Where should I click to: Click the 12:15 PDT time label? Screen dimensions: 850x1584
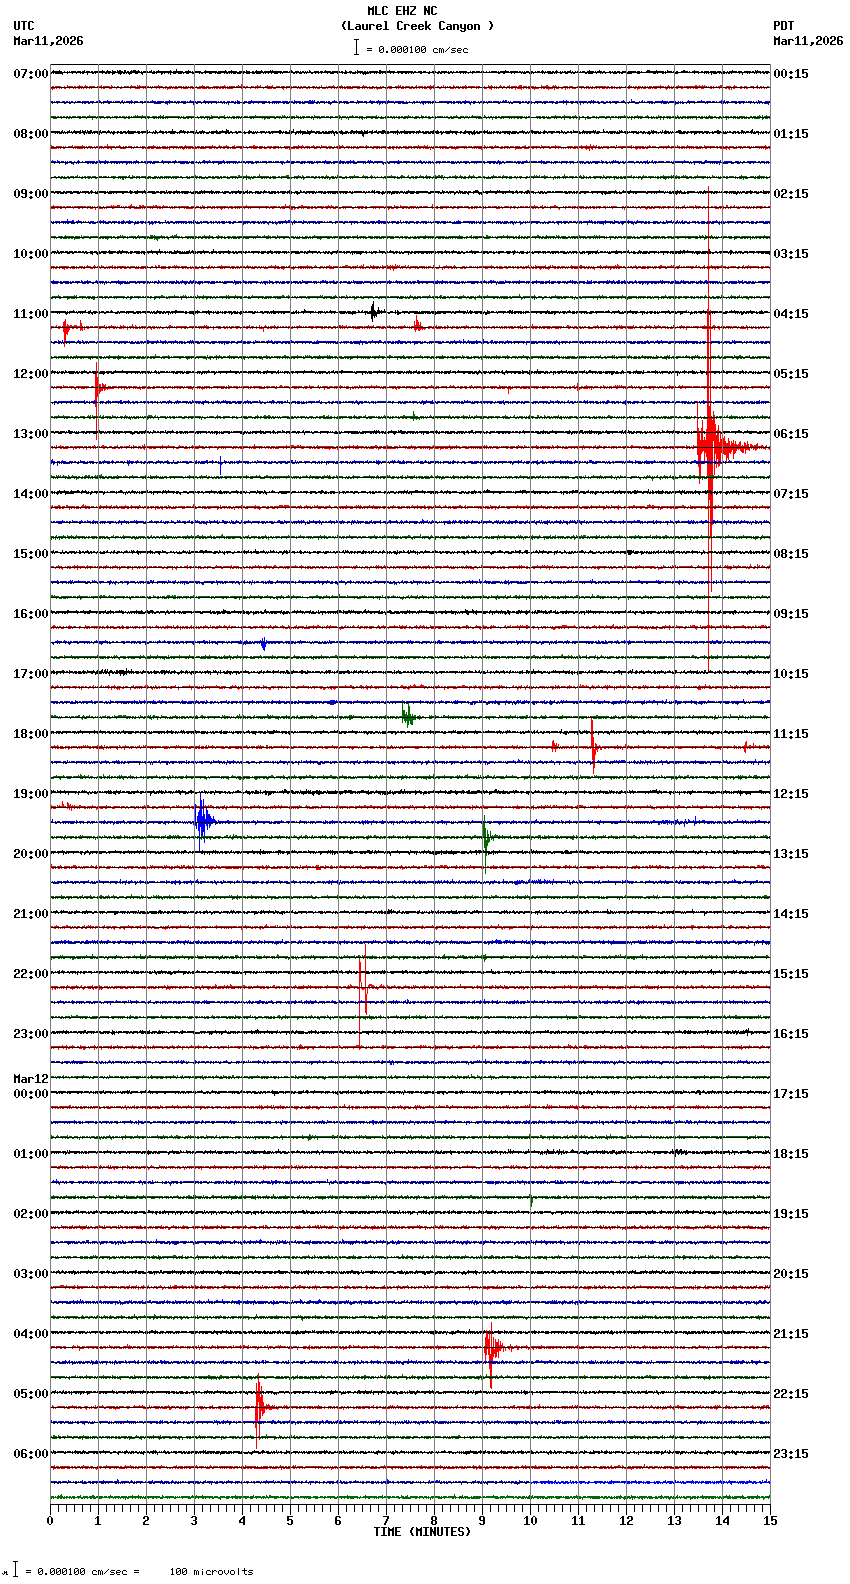[791, 794]
